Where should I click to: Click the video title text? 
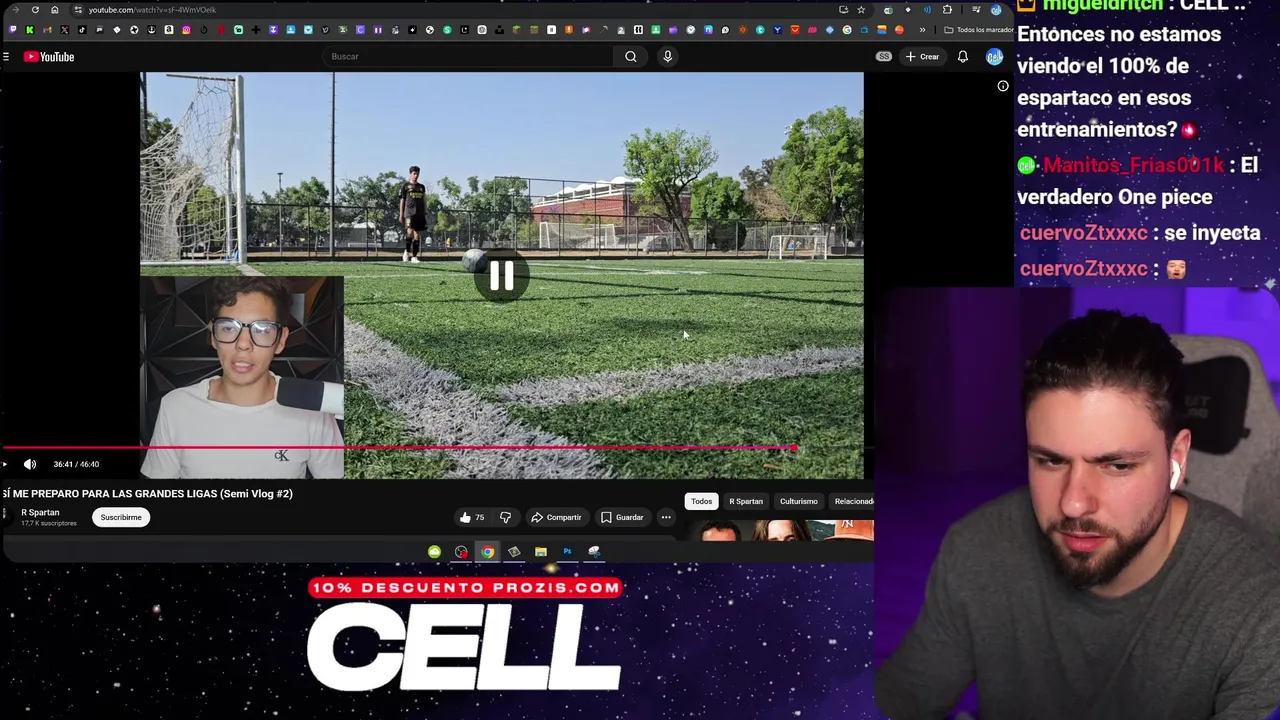click(x=147, y=494)
